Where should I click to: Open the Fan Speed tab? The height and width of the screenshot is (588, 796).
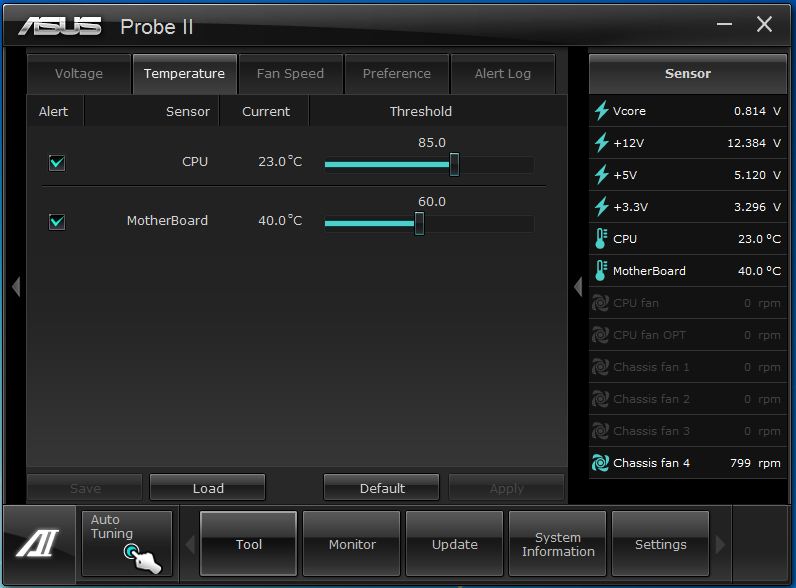pos(290,74)
